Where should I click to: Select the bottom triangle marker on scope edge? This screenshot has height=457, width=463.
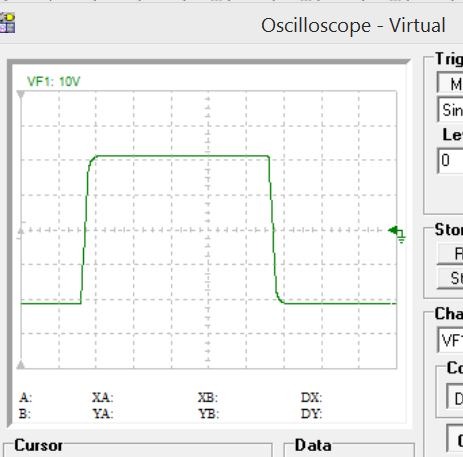[x=21, y=364]
